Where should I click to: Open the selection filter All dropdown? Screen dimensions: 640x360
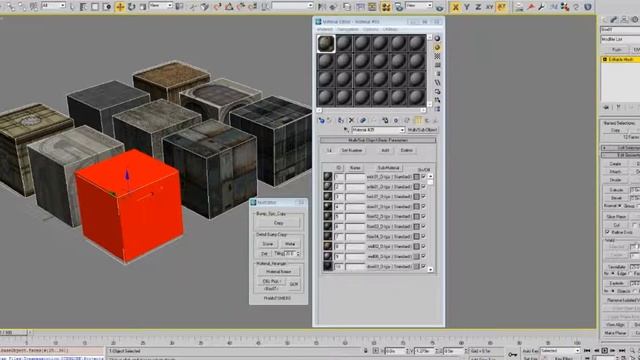53,5
